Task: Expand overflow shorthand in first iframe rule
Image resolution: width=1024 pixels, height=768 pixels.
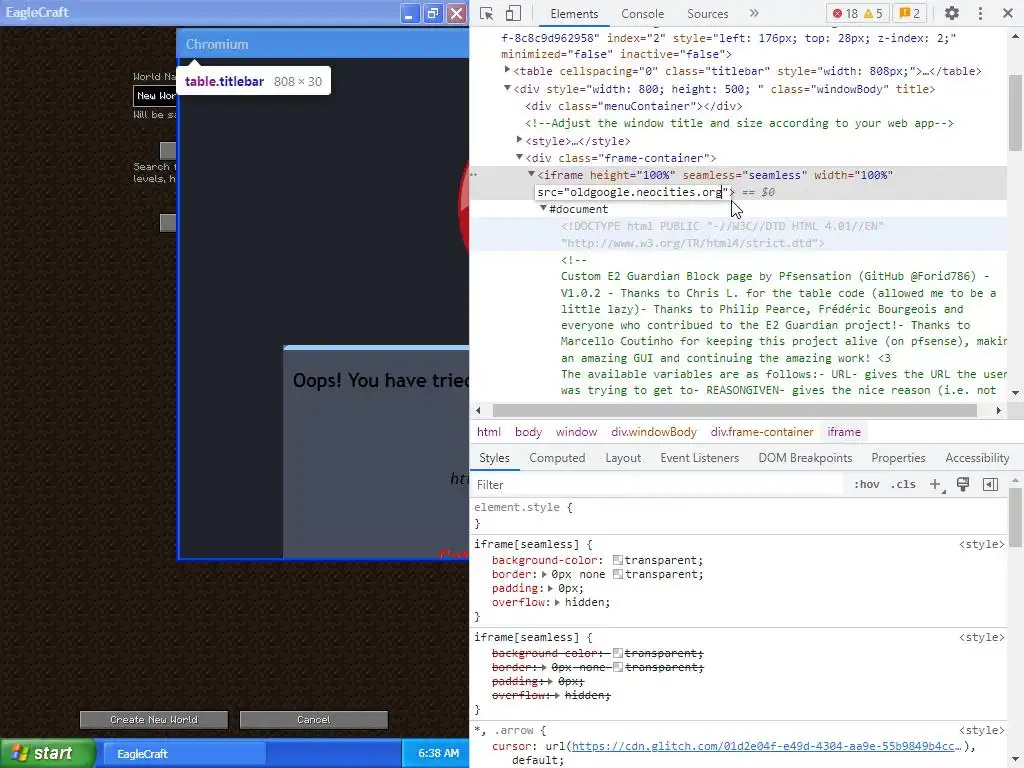Action: 557,602
